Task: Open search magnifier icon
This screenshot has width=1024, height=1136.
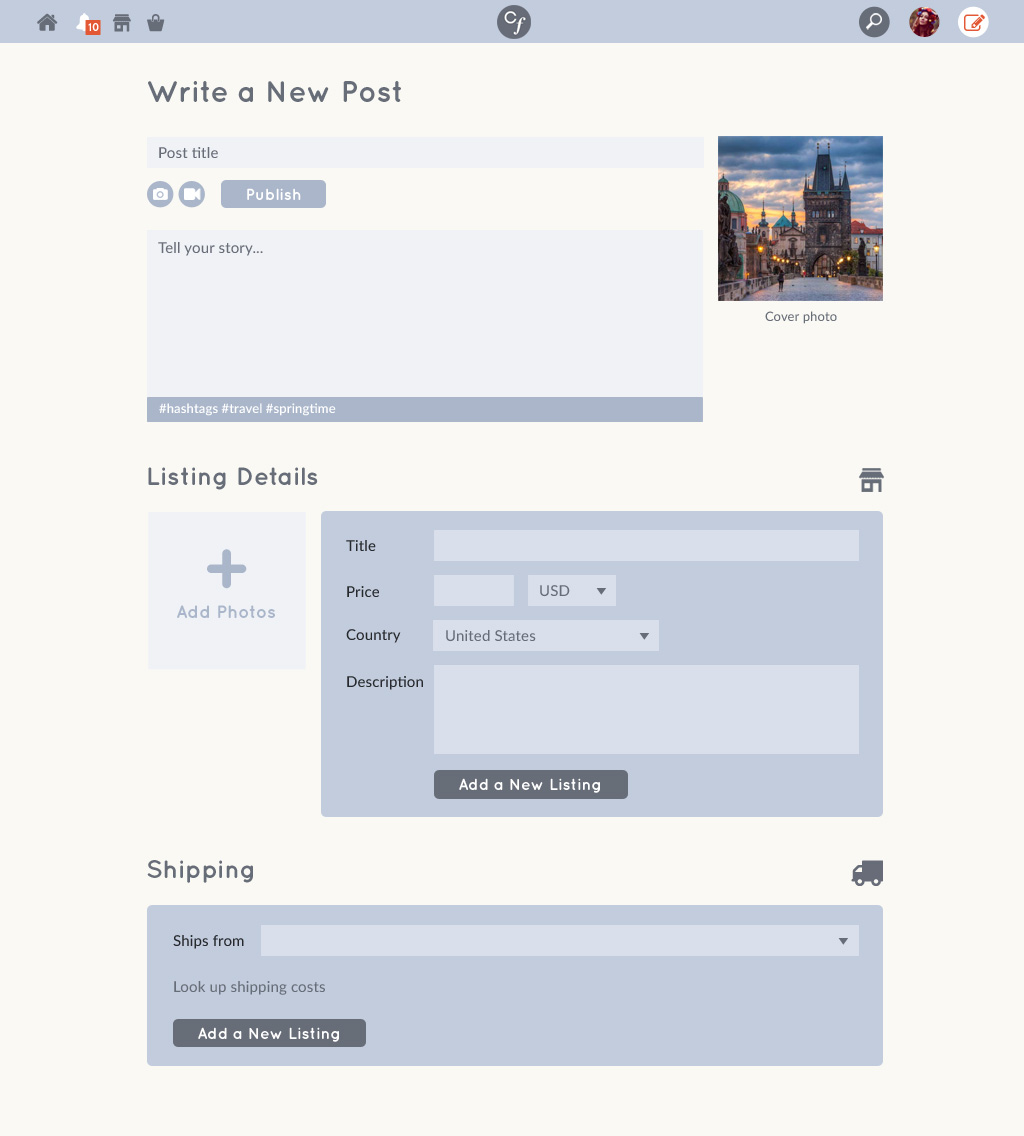Action: [x=874, y=22]
